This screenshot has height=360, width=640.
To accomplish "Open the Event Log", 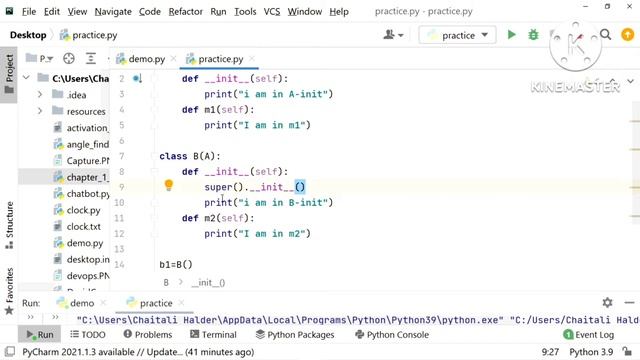I will click(x=589, y=334).
